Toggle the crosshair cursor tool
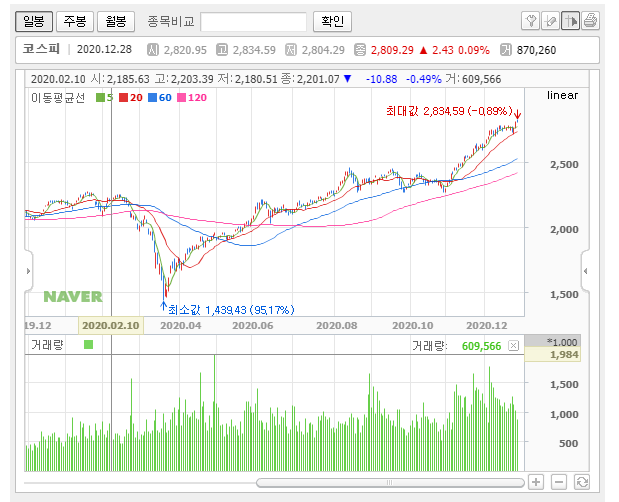 click(570, 21)
